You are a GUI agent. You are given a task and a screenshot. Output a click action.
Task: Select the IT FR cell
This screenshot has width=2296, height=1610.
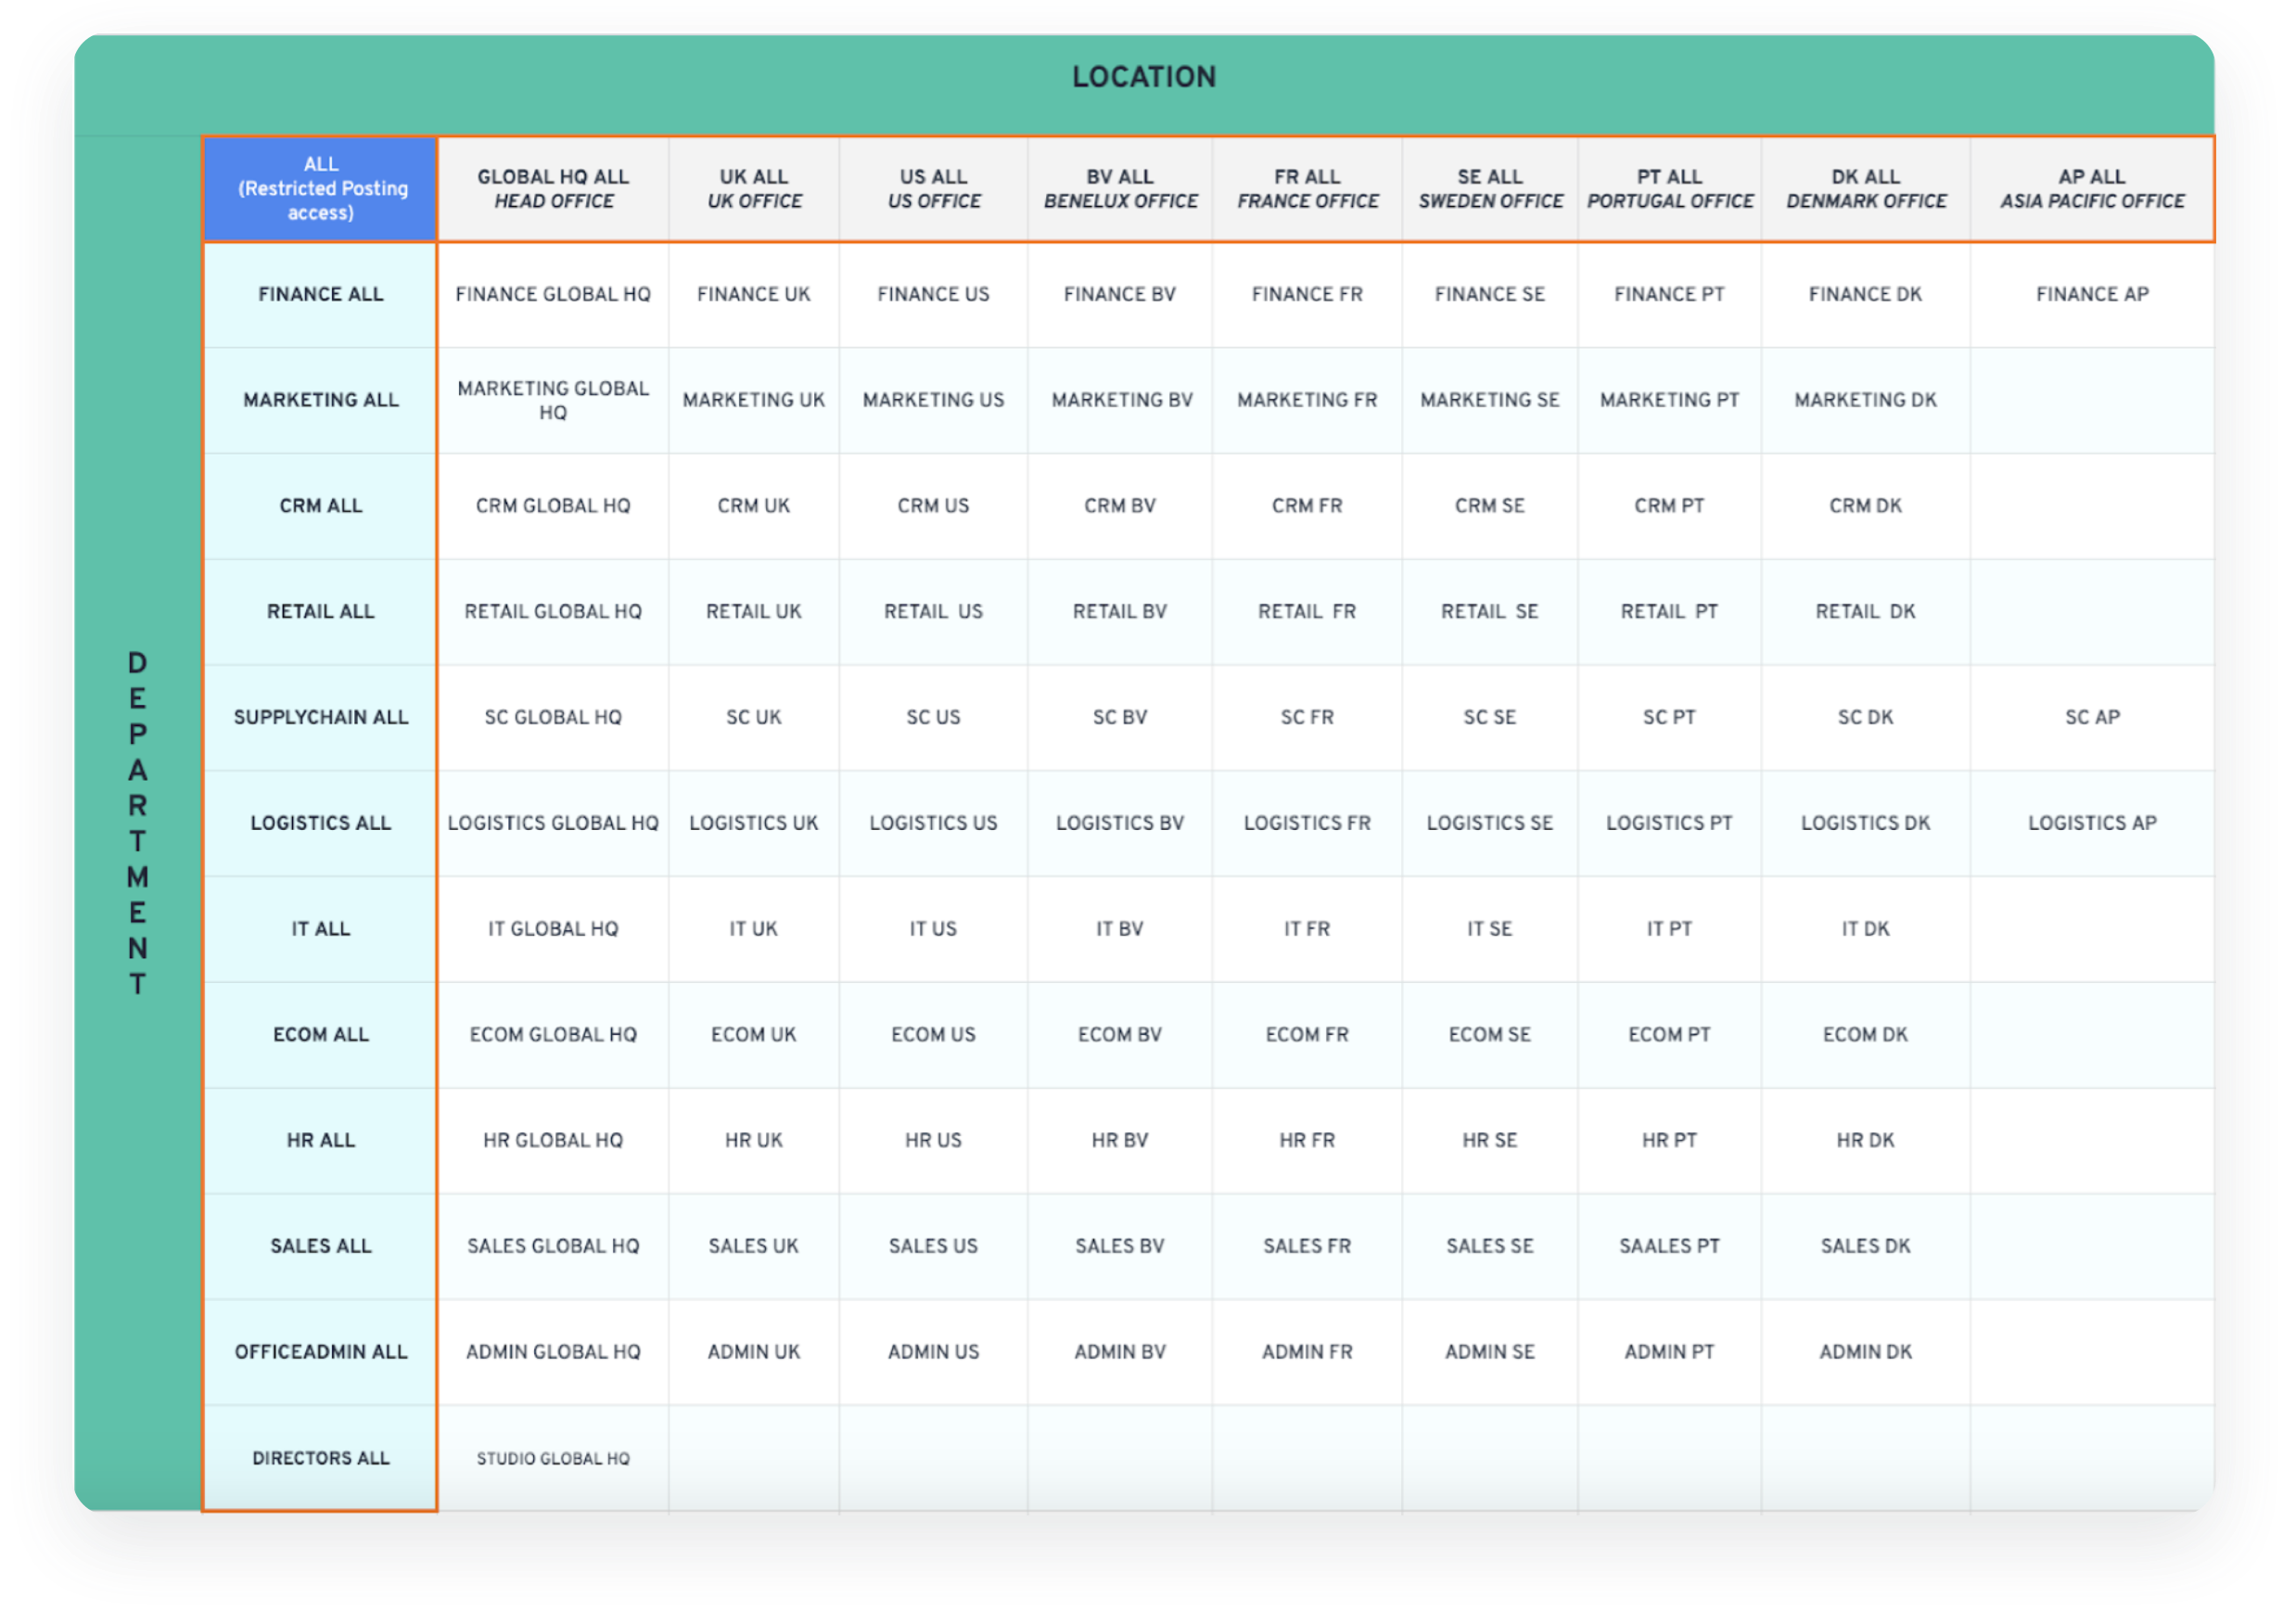coord(1306,929)
